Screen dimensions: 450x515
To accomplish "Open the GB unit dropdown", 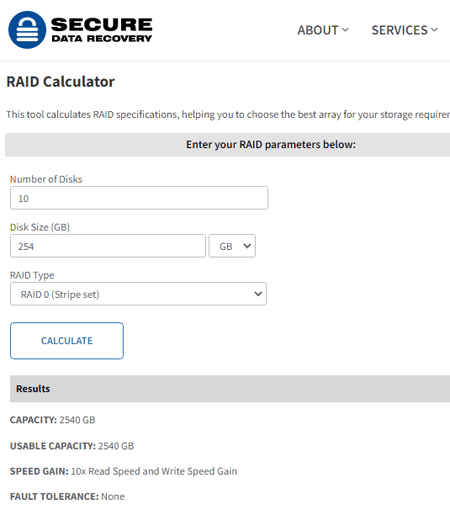I will coord(232,246).
